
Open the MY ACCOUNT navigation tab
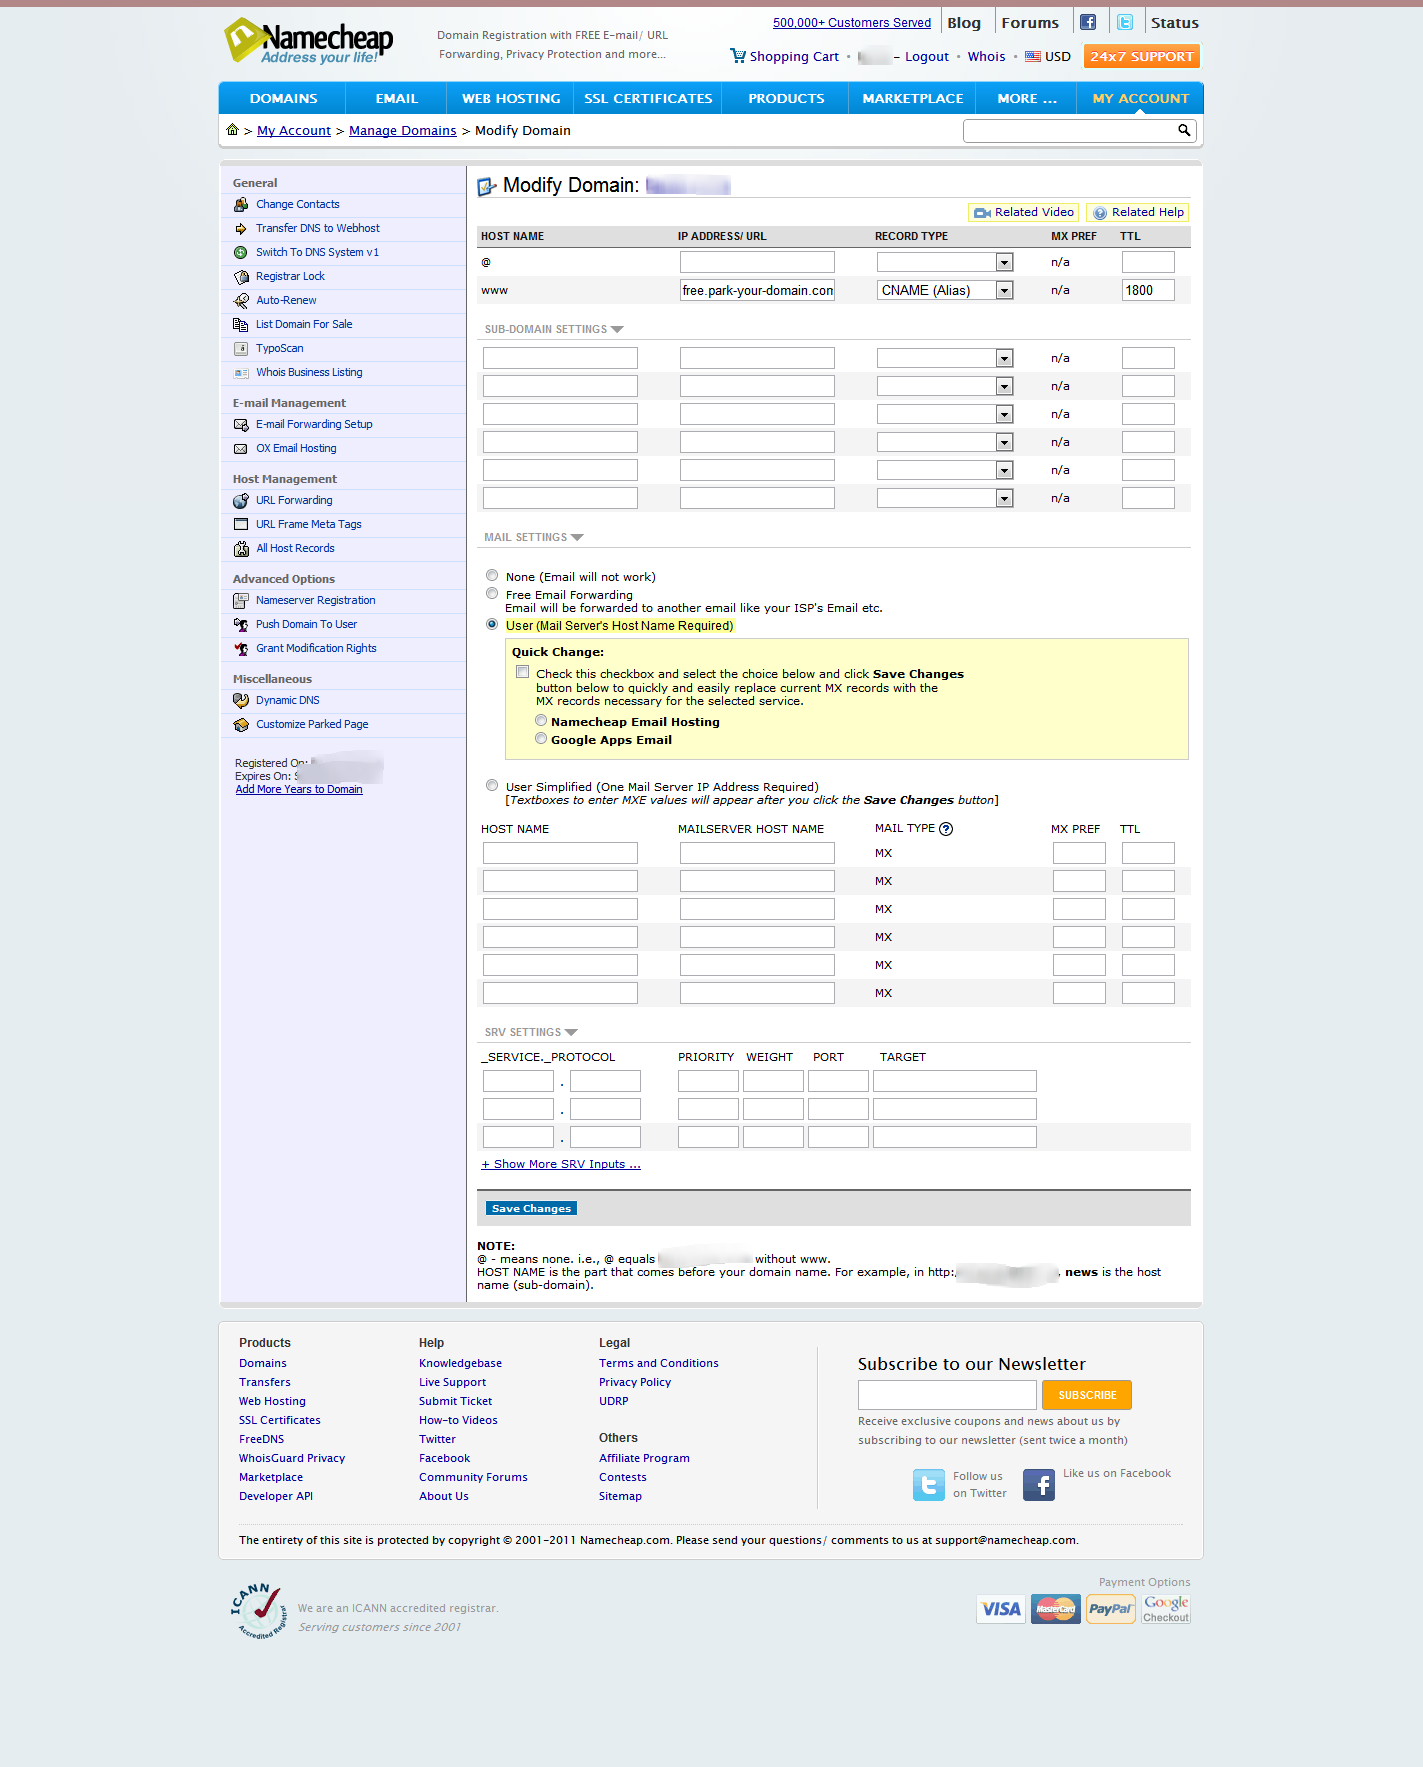point(1141,98)
